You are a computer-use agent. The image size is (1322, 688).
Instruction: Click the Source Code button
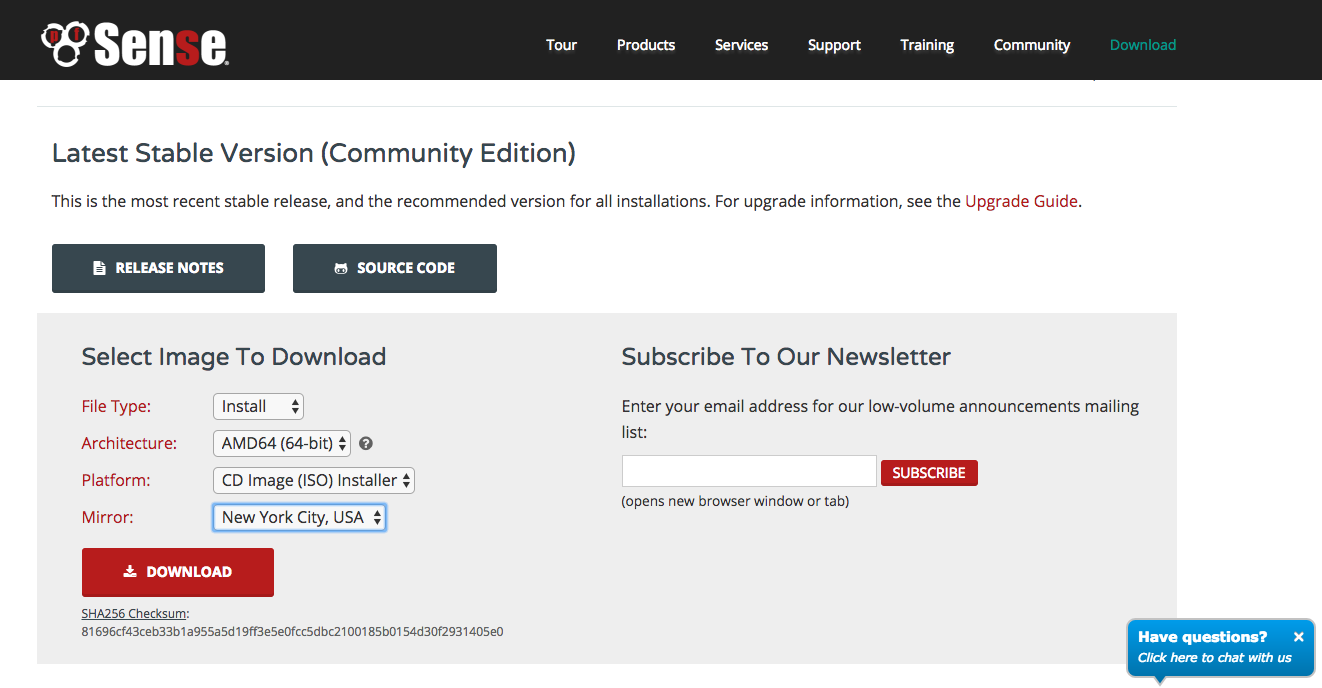pos(394,268)
